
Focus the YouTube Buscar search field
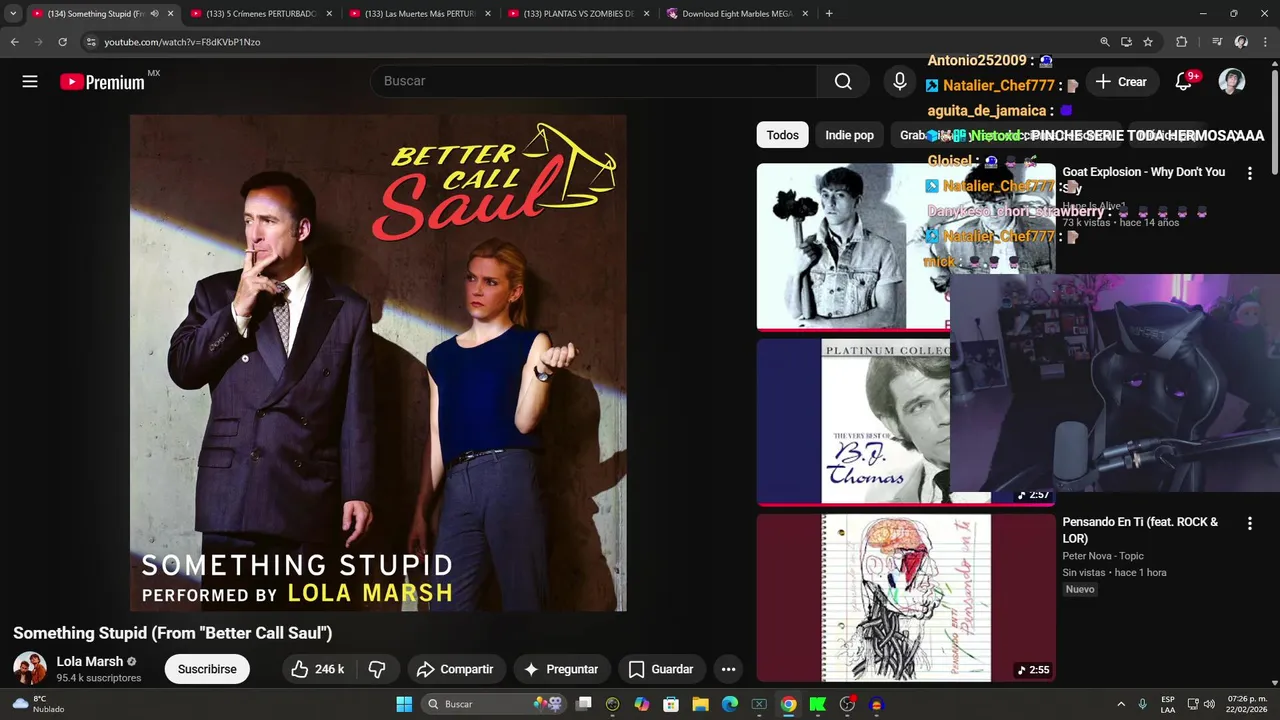click(593, 81)
